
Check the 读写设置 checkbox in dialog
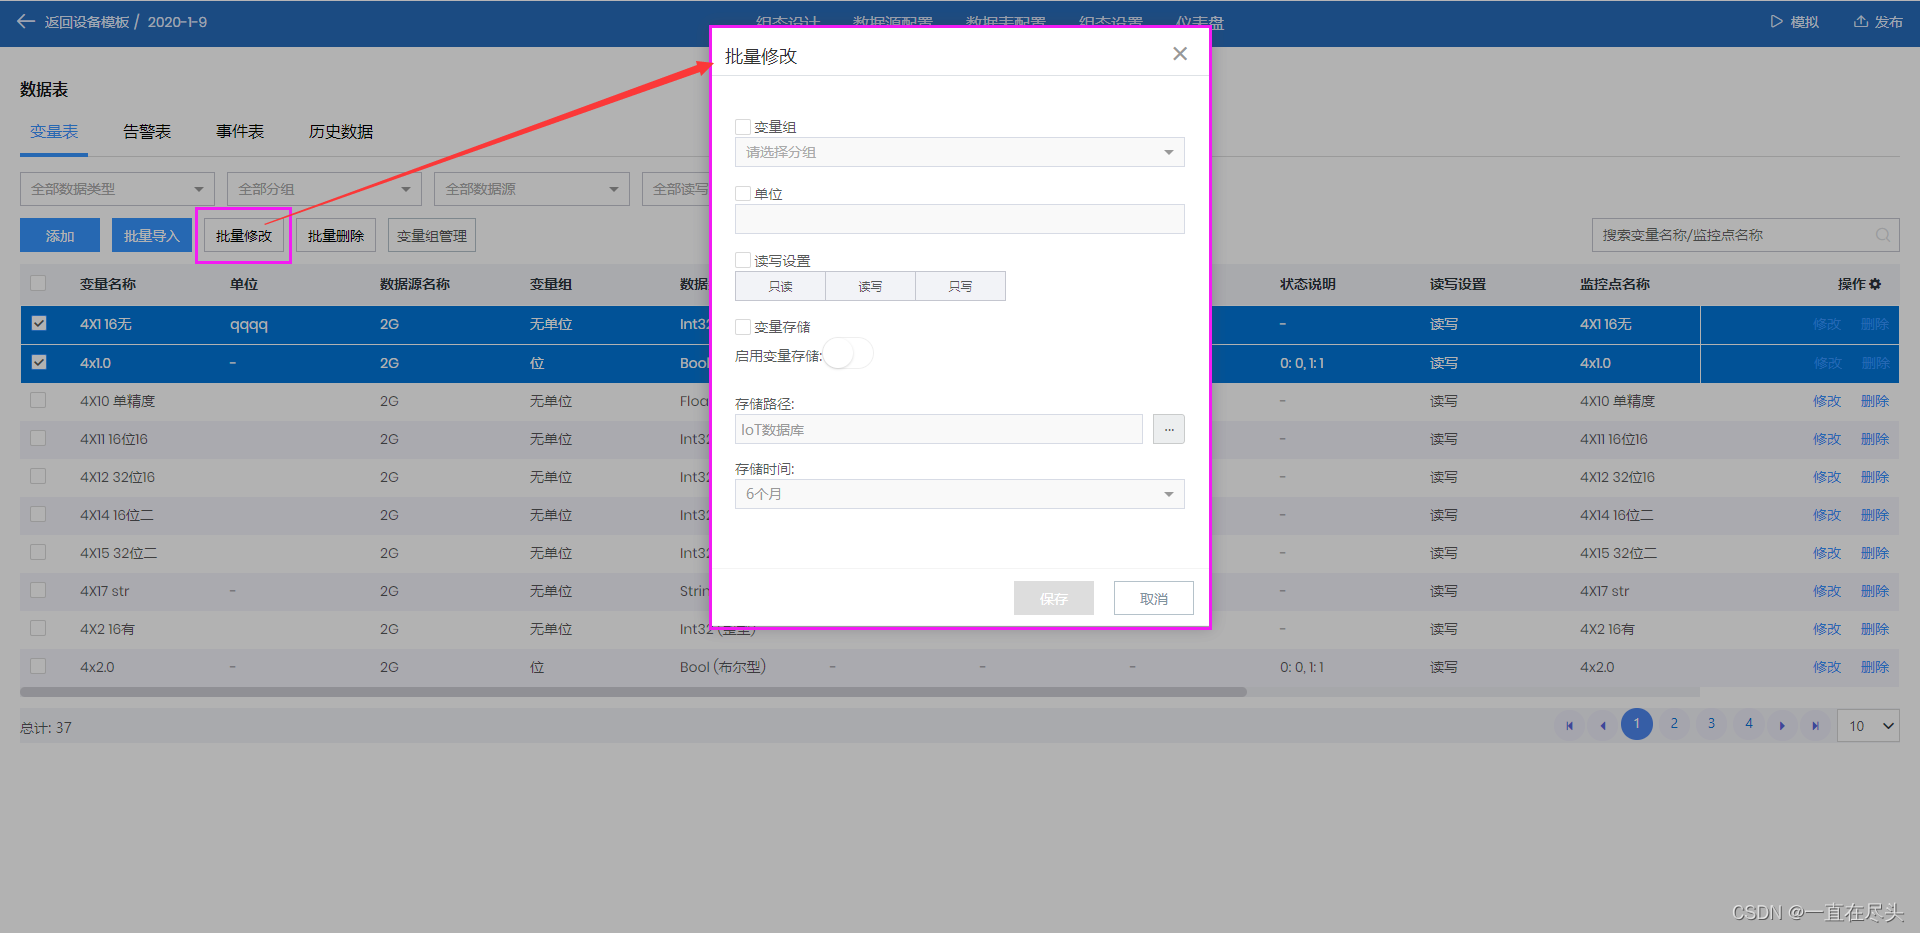(743, 261)
